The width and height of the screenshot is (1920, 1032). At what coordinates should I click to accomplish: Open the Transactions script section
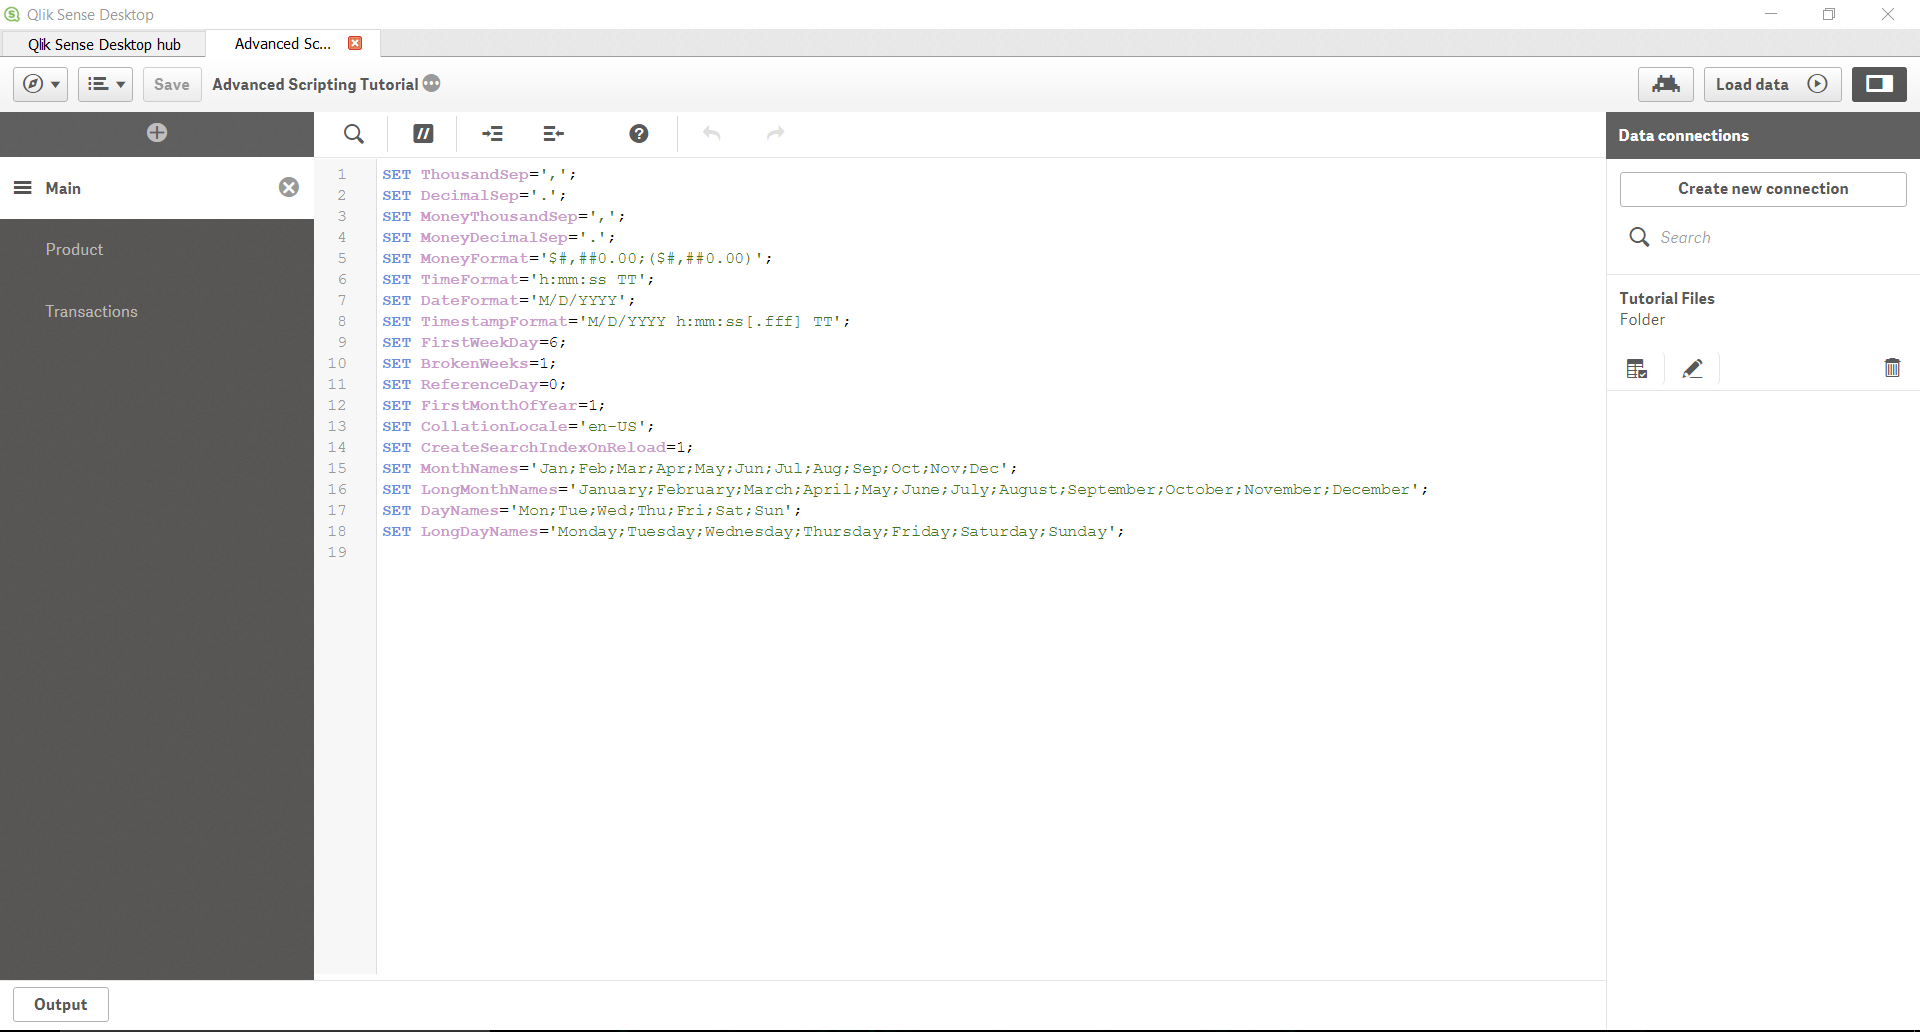157,312
